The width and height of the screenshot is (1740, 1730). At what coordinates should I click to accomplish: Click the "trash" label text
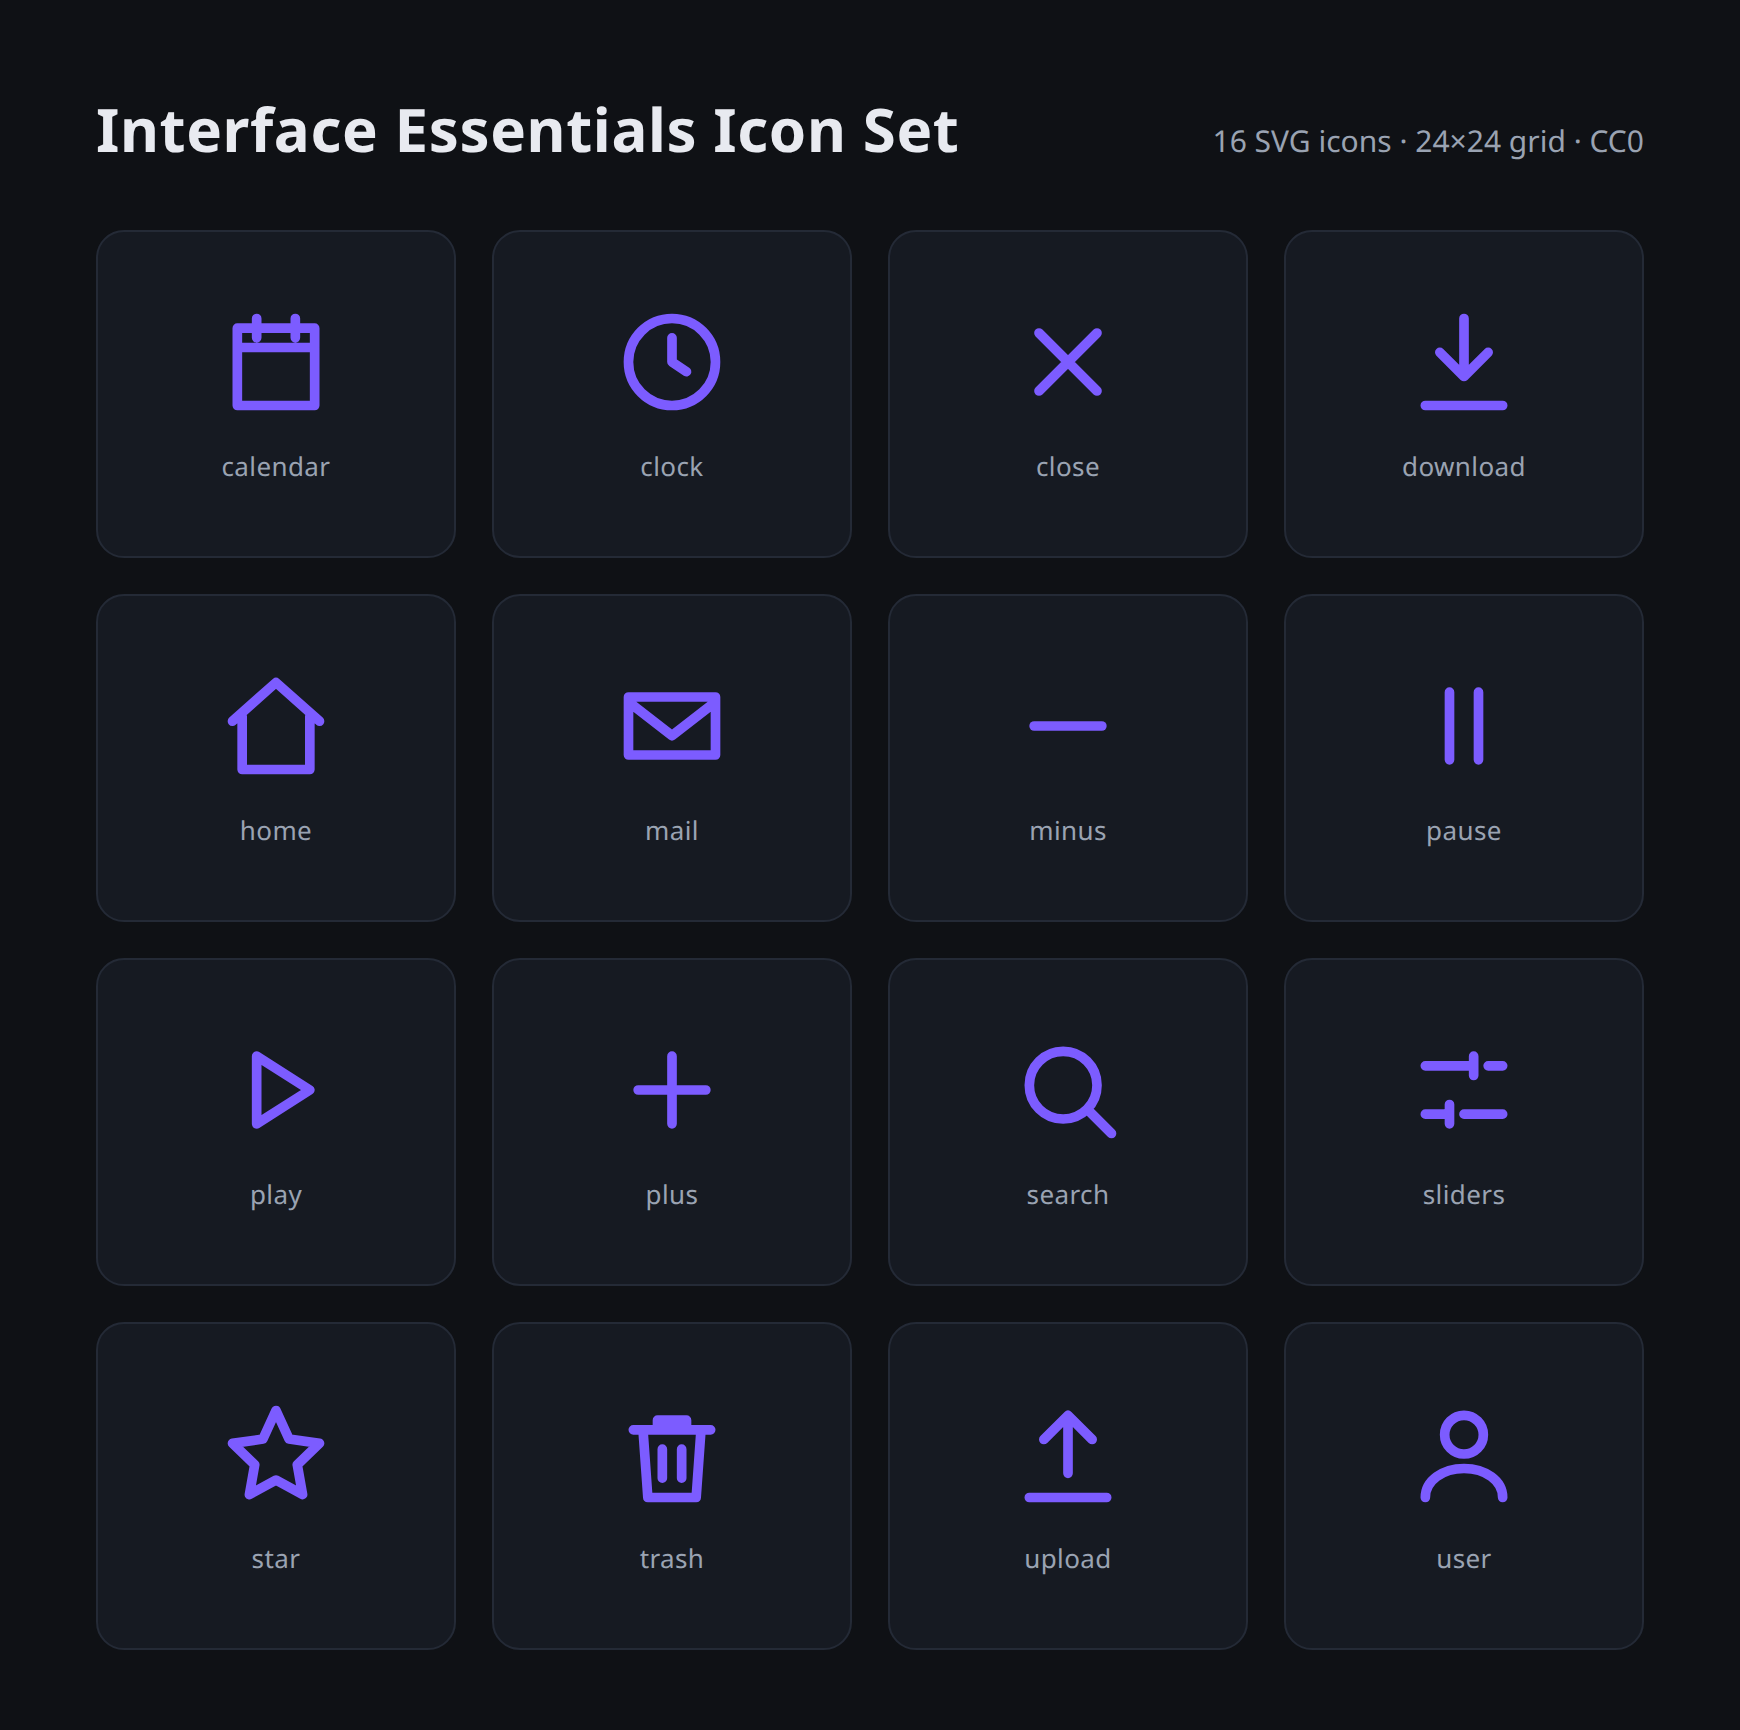click(672, 1559)
